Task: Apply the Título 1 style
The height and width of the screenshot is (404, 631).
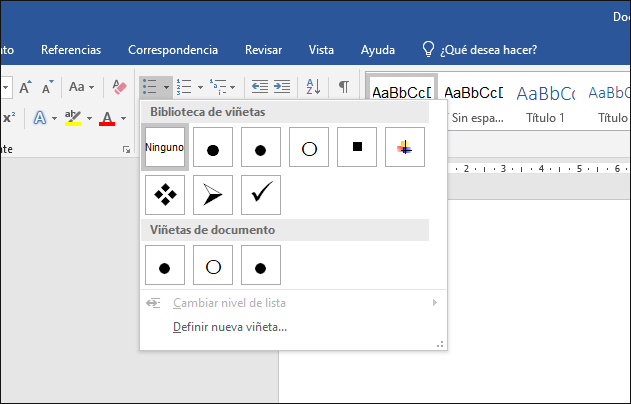Action: [x=545, y=100]
